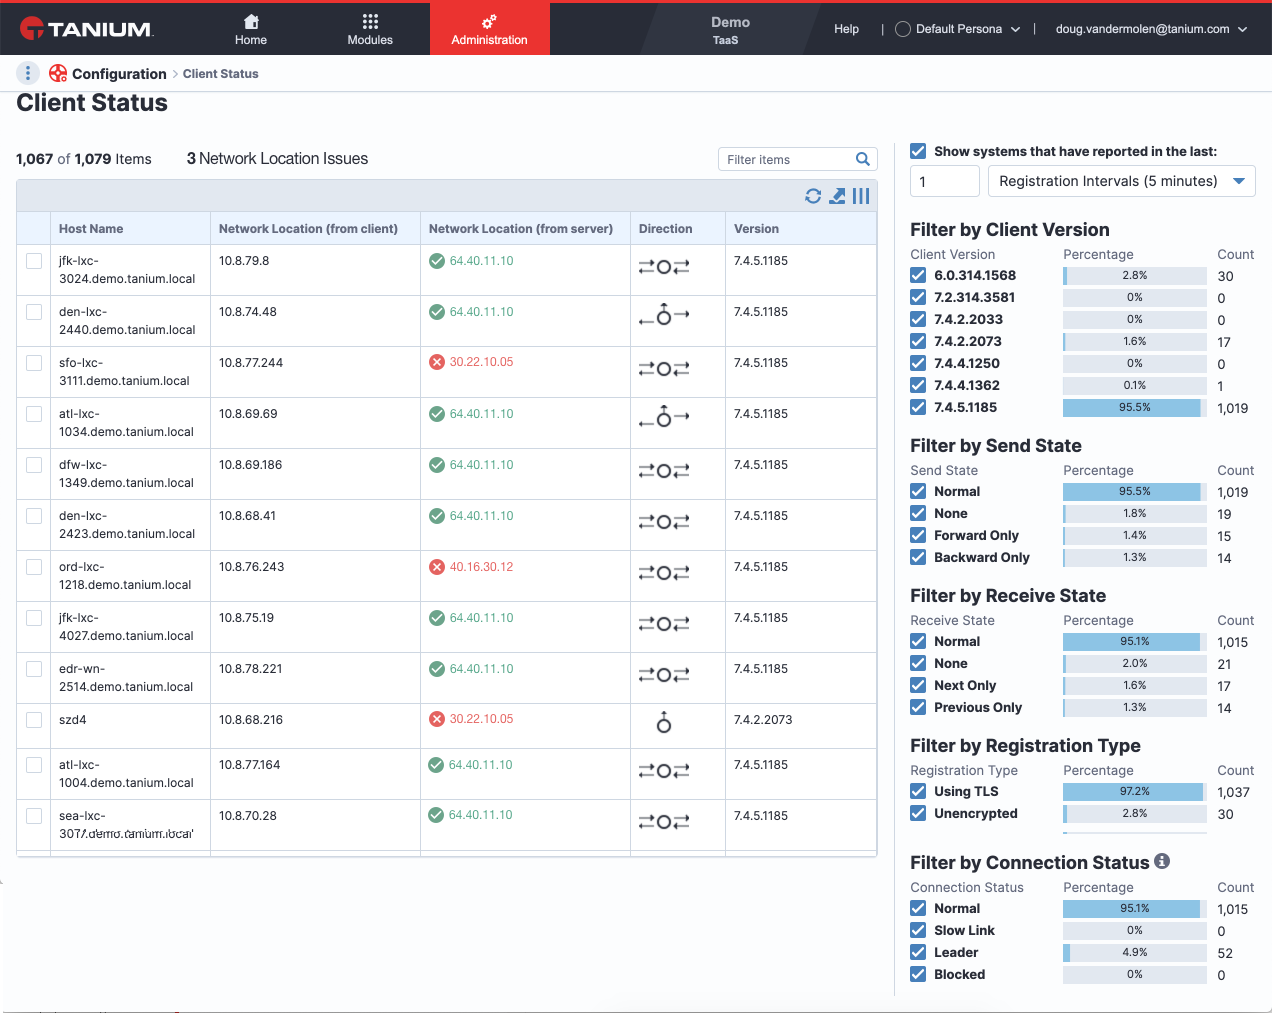This screenshot has width=1272, height=1013.
Task: Go to the Home tab
Action: [251, 29]
